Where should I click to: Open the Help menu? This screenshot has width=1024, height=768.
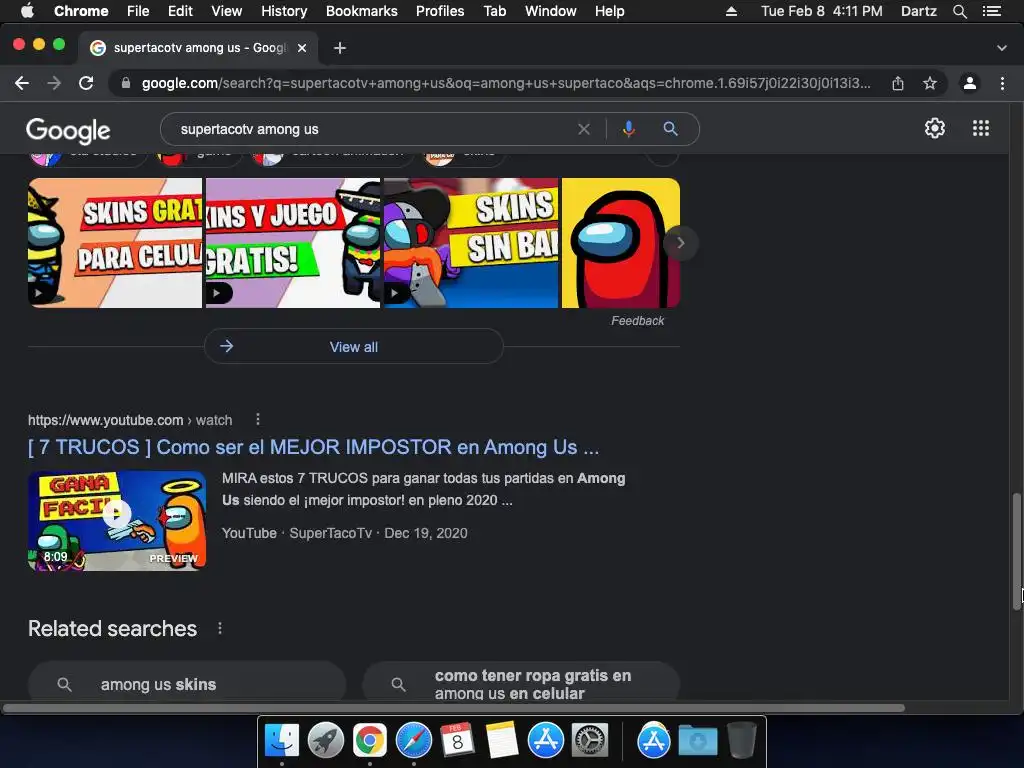pos(609,11)
